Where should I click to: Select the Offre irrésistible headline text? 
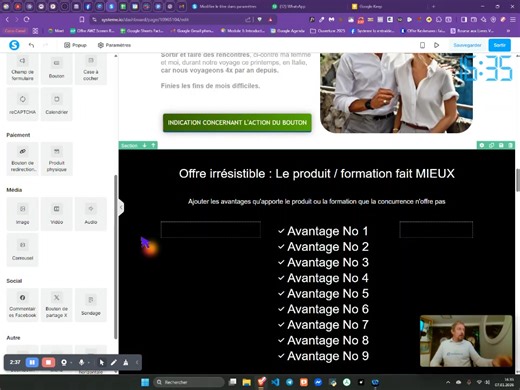[x=317, y=174]
